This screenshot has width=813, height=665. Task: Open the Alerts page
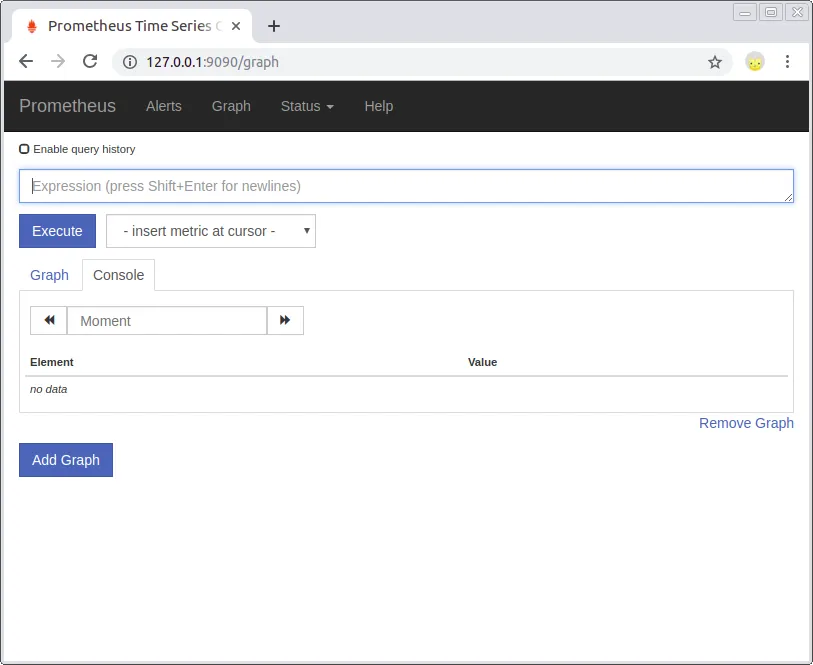click(164, 106)
